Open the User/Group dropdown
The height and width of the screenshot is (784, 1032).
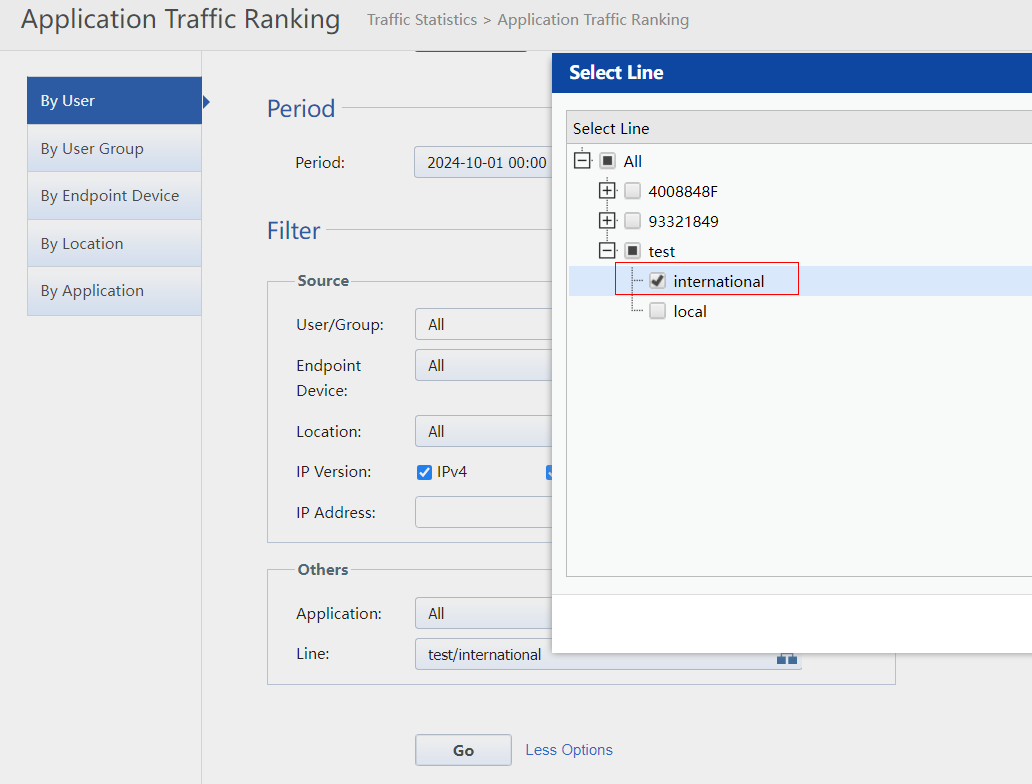(x=483, y=325)
